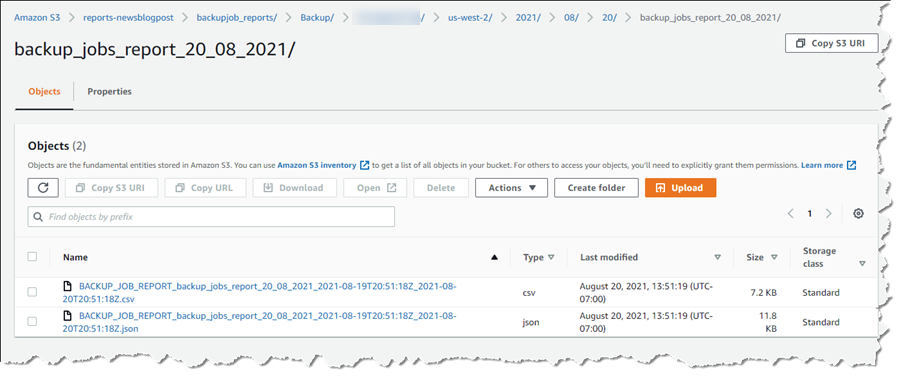Go to next page arrow in pagination

(x=828, y=214)
